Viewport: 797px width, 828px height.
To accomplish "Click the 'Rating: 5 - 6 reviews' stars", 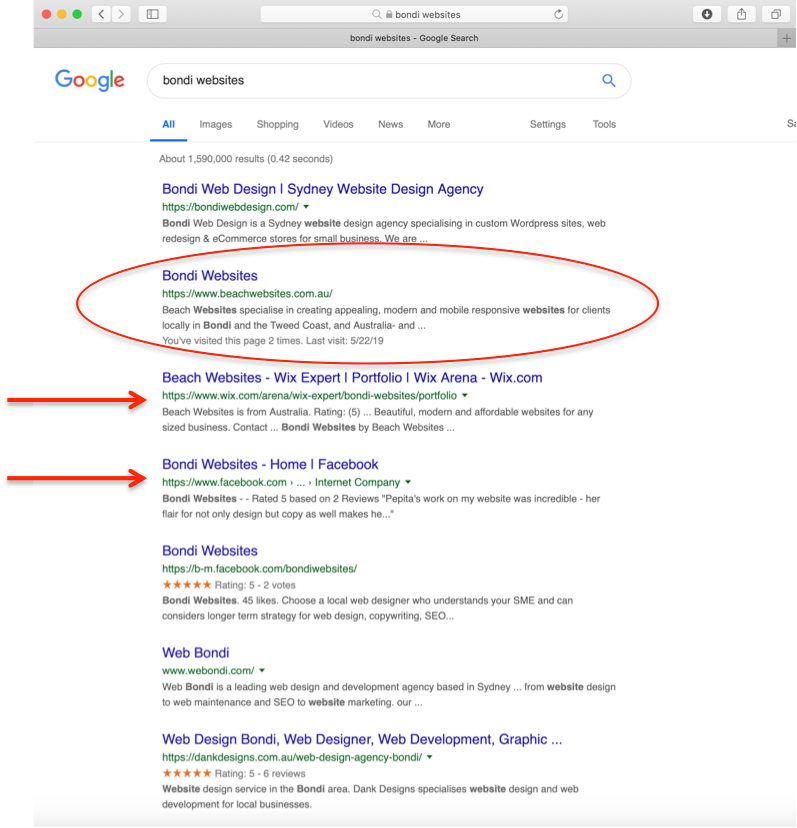I will 186,773.
